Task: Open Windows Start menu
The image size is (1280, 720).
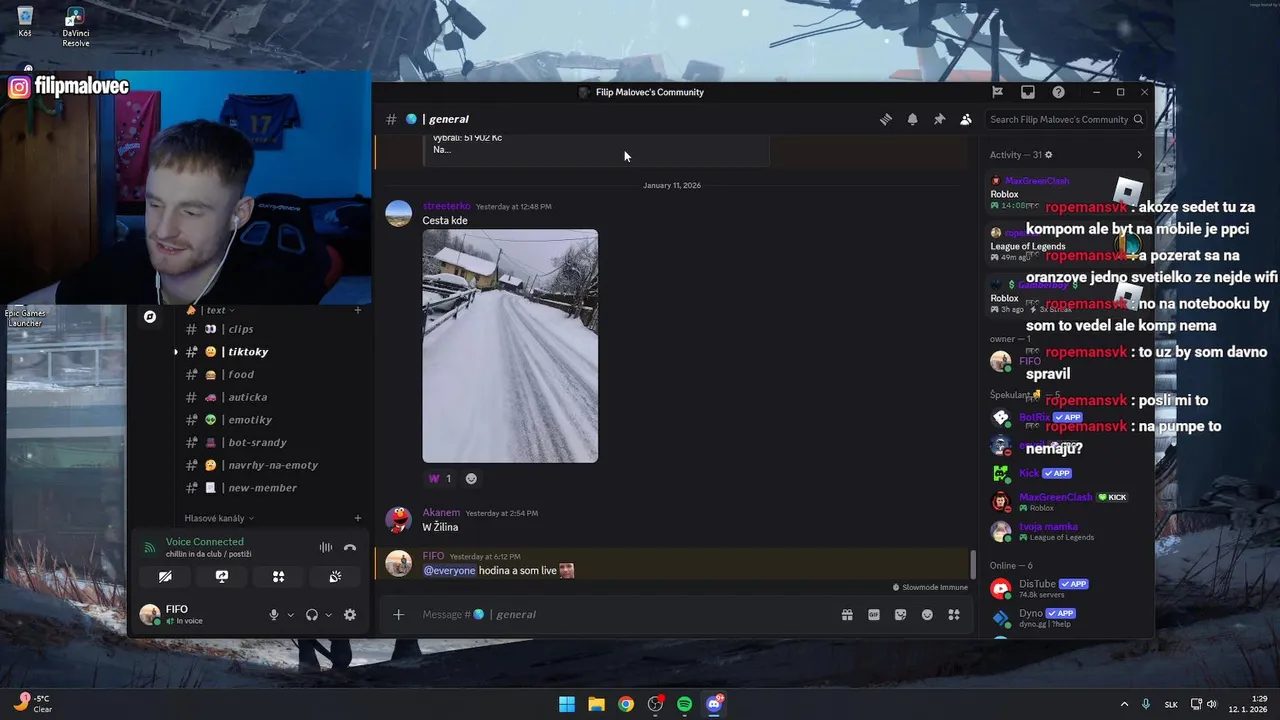Action: click(x=567, y=704)
